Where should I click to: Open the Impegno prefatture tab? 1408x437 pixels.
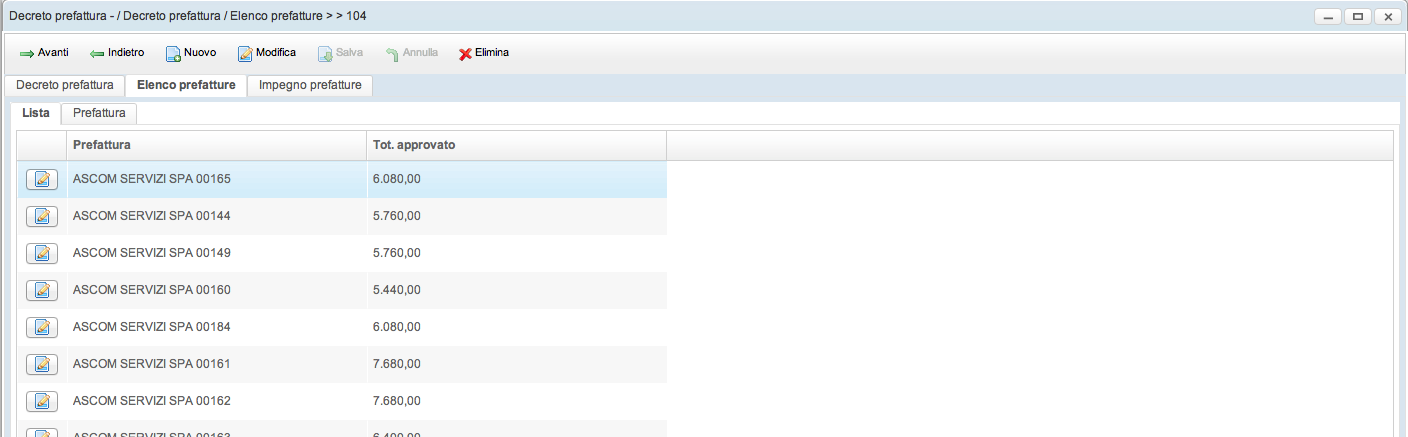pos(310,86)
